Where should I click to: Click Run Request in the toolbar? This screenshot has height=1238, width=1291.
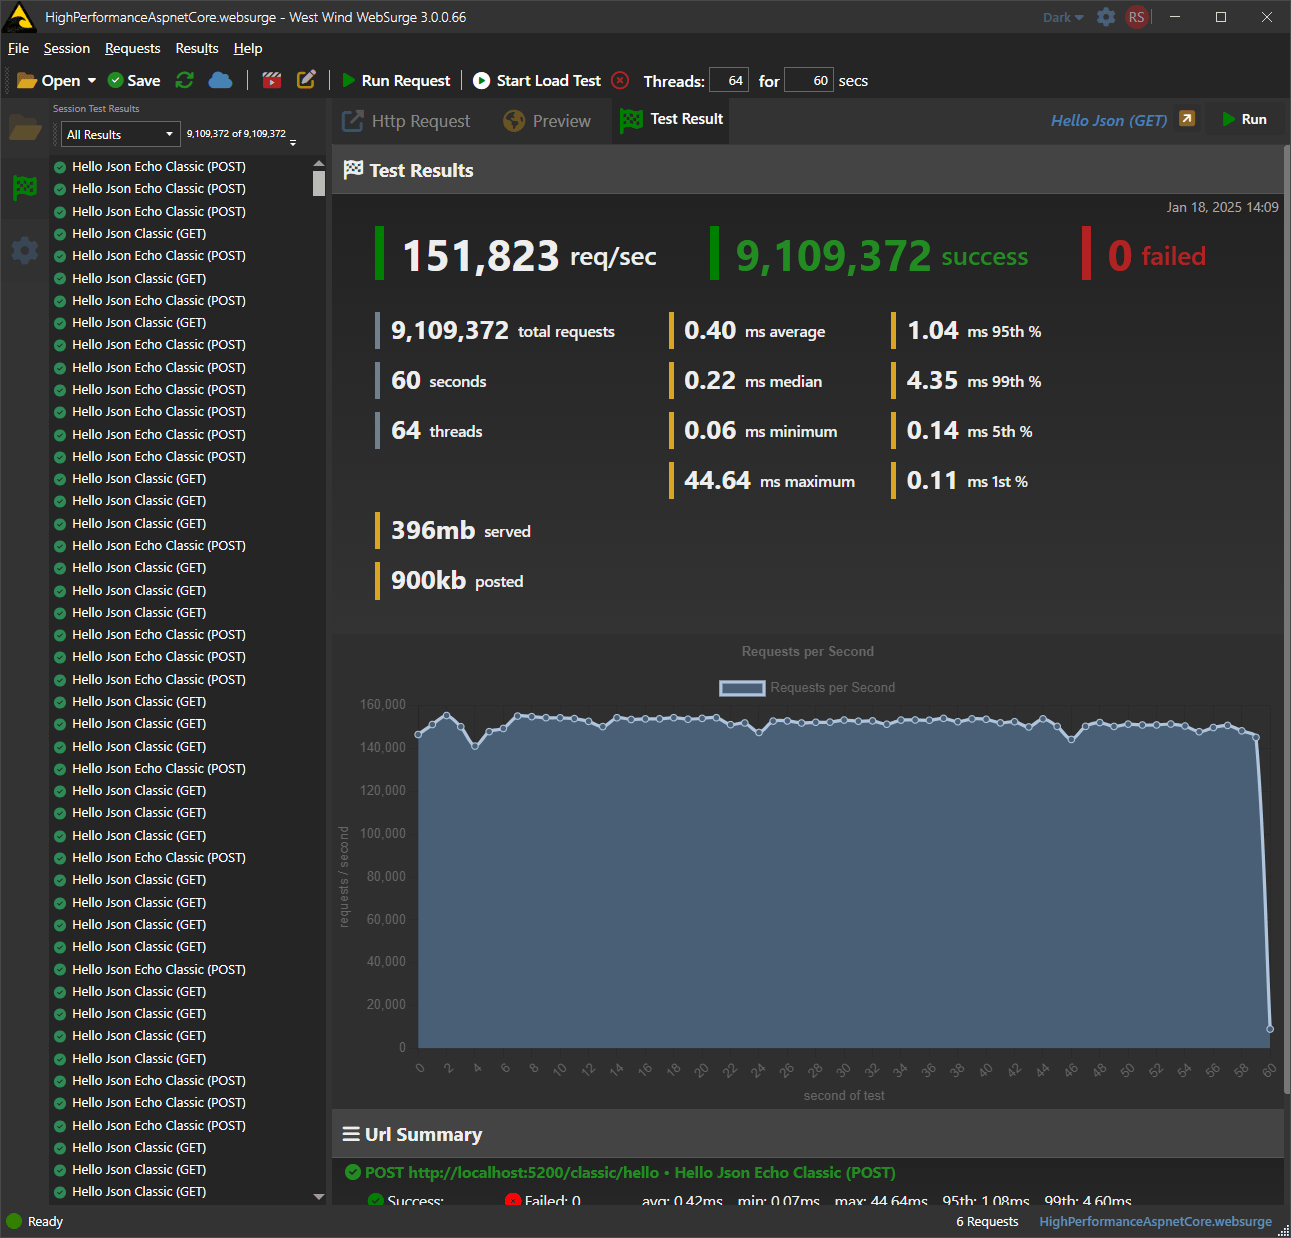click(x=396, y=80)
